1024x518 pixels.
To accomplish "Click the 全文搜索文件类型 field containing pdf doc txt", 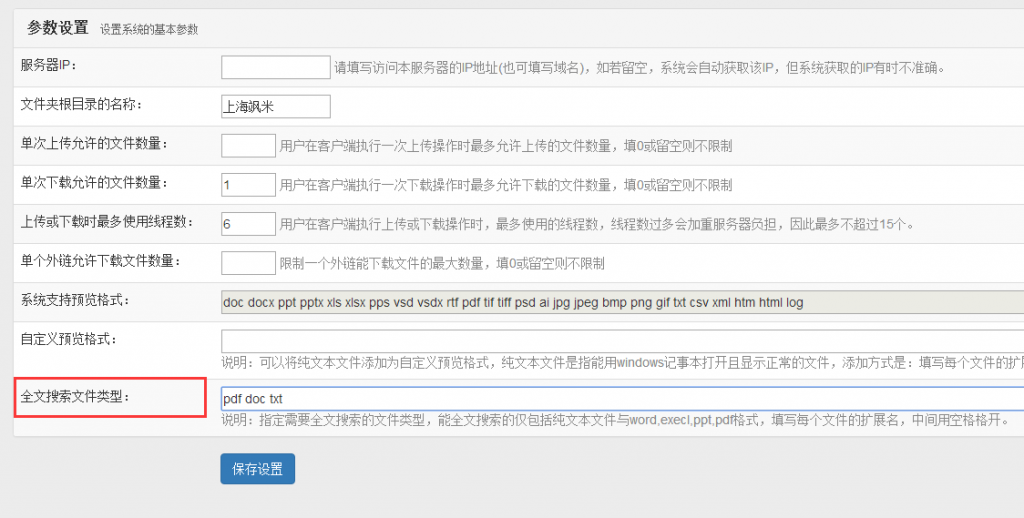I will [x=620, y=398].
